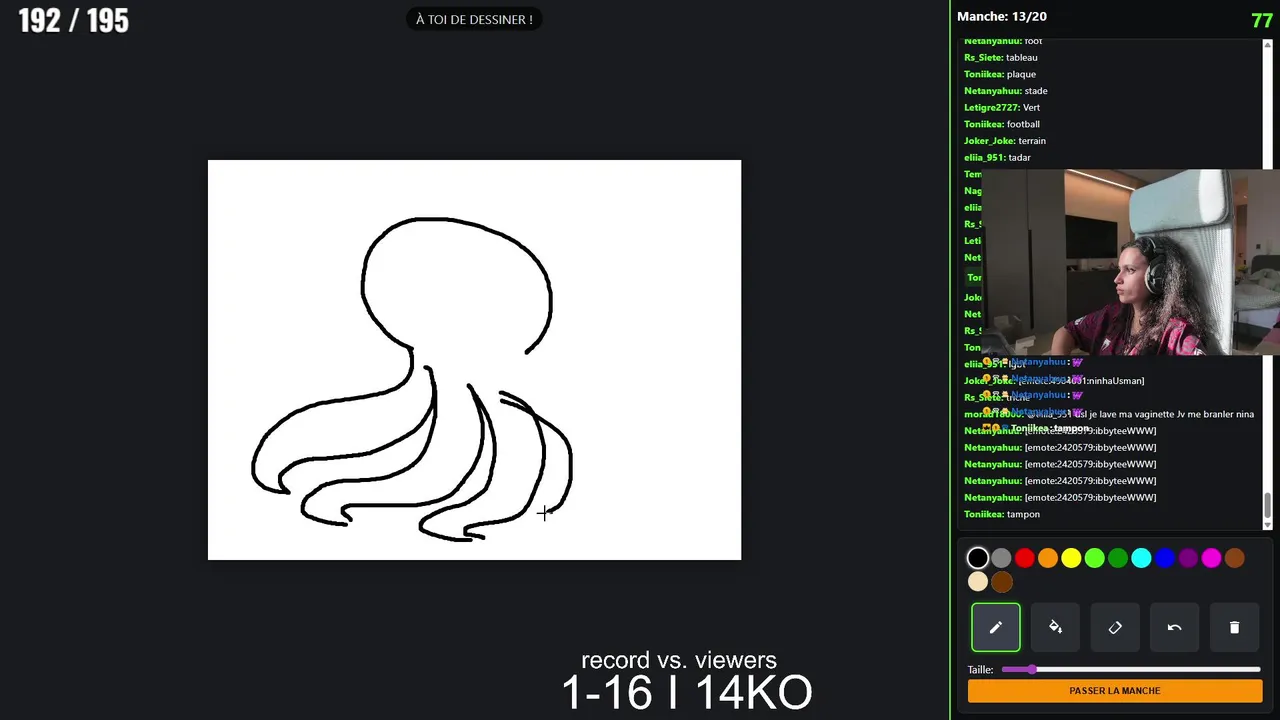Viewport: 1280px width, 720px height.
Task: Pick the gray color swatch
Action: pyautogui.click(x=1001, y=558)
